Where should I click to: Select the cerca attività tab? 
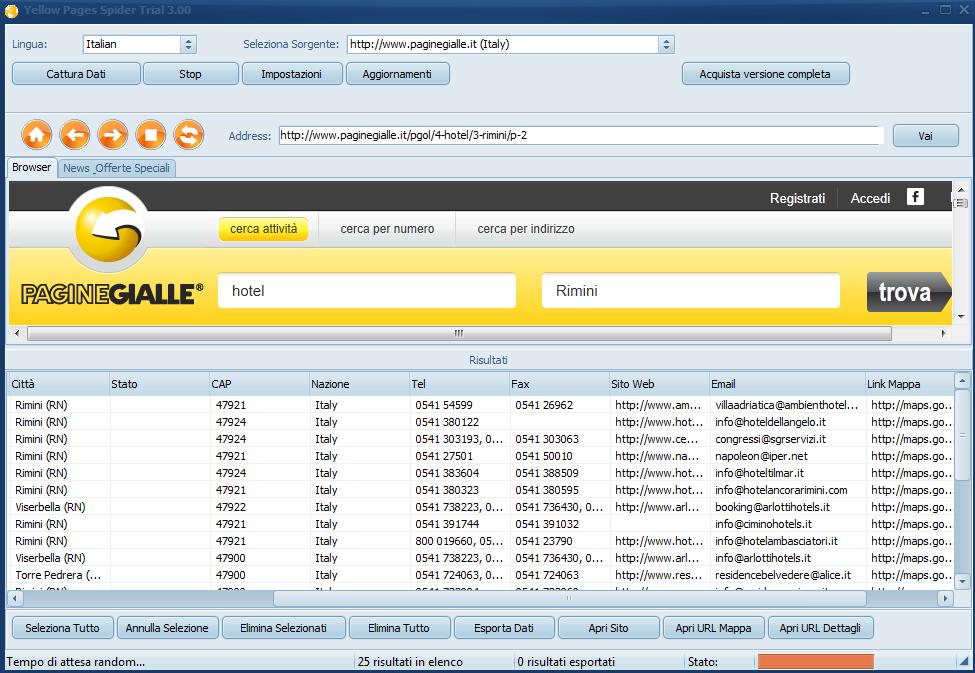[264, 229]
